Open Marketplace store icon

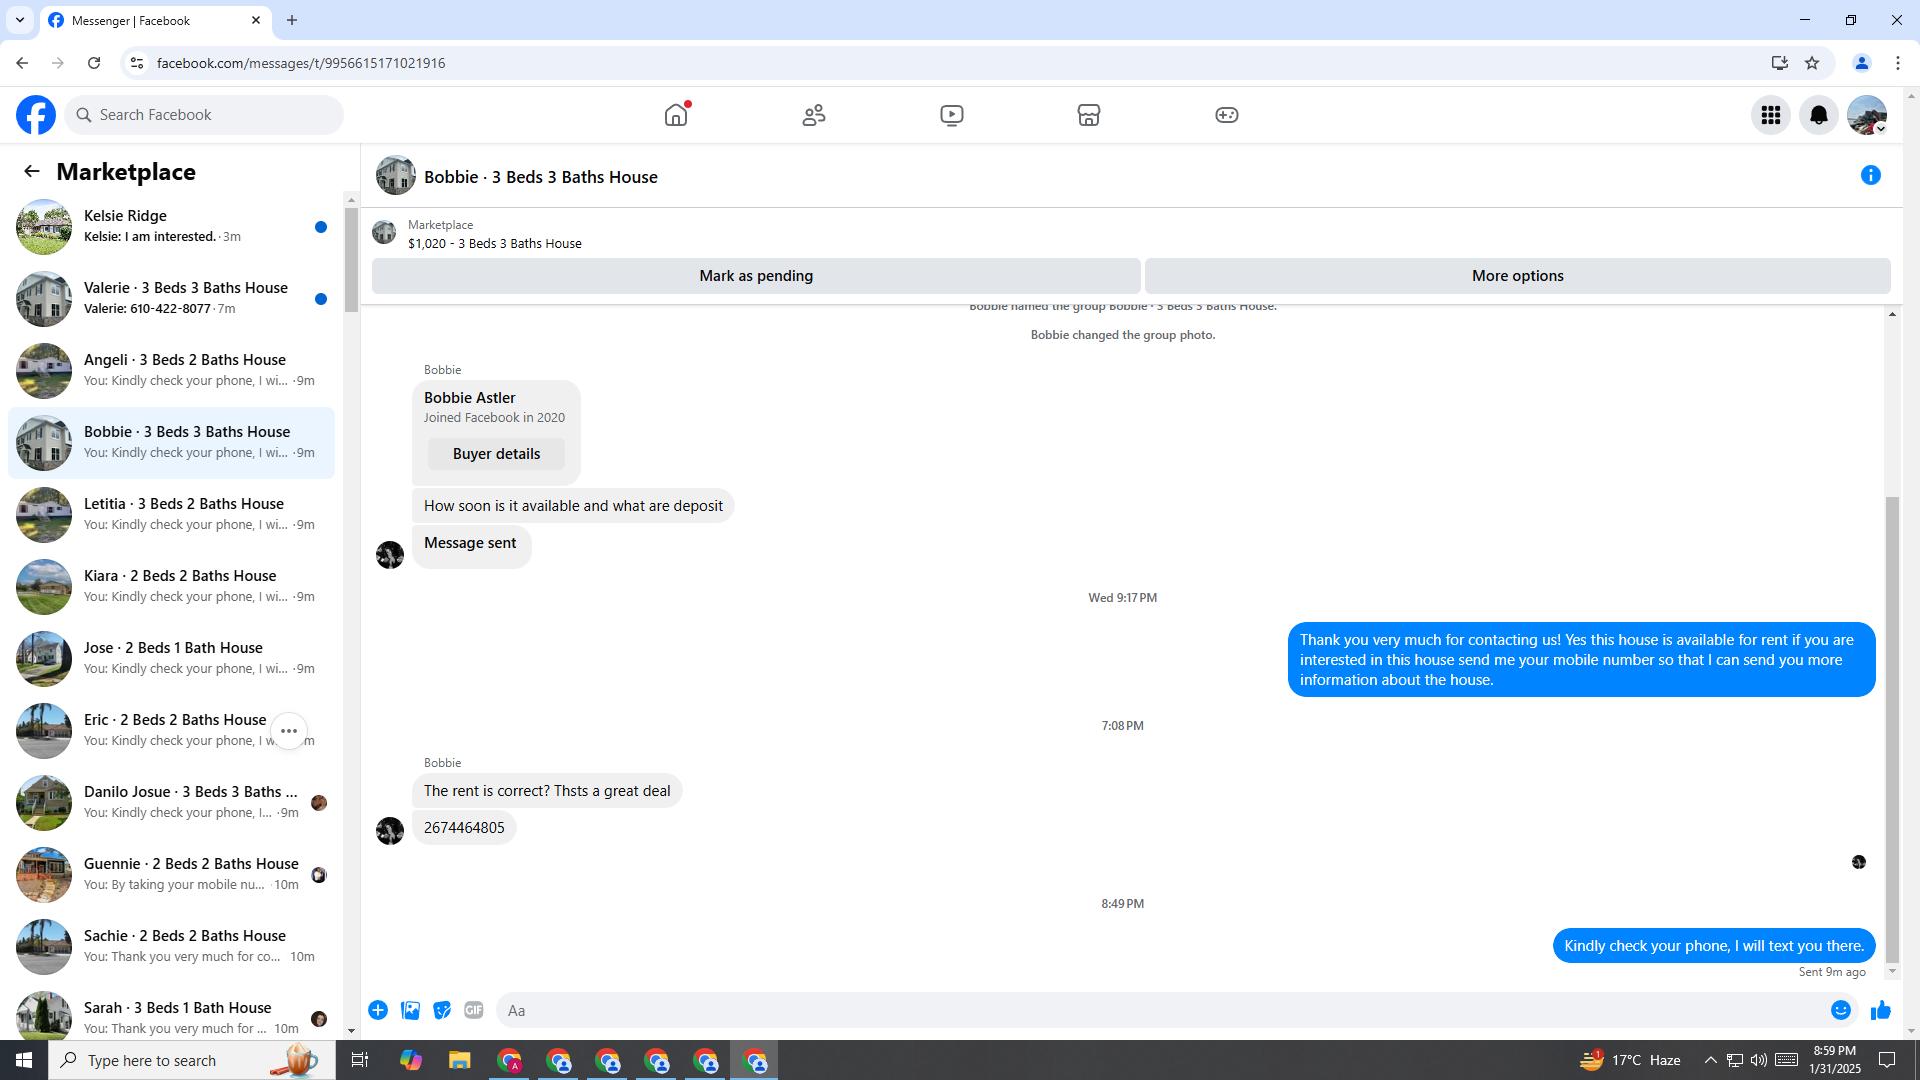click(x=1089, y=115)
